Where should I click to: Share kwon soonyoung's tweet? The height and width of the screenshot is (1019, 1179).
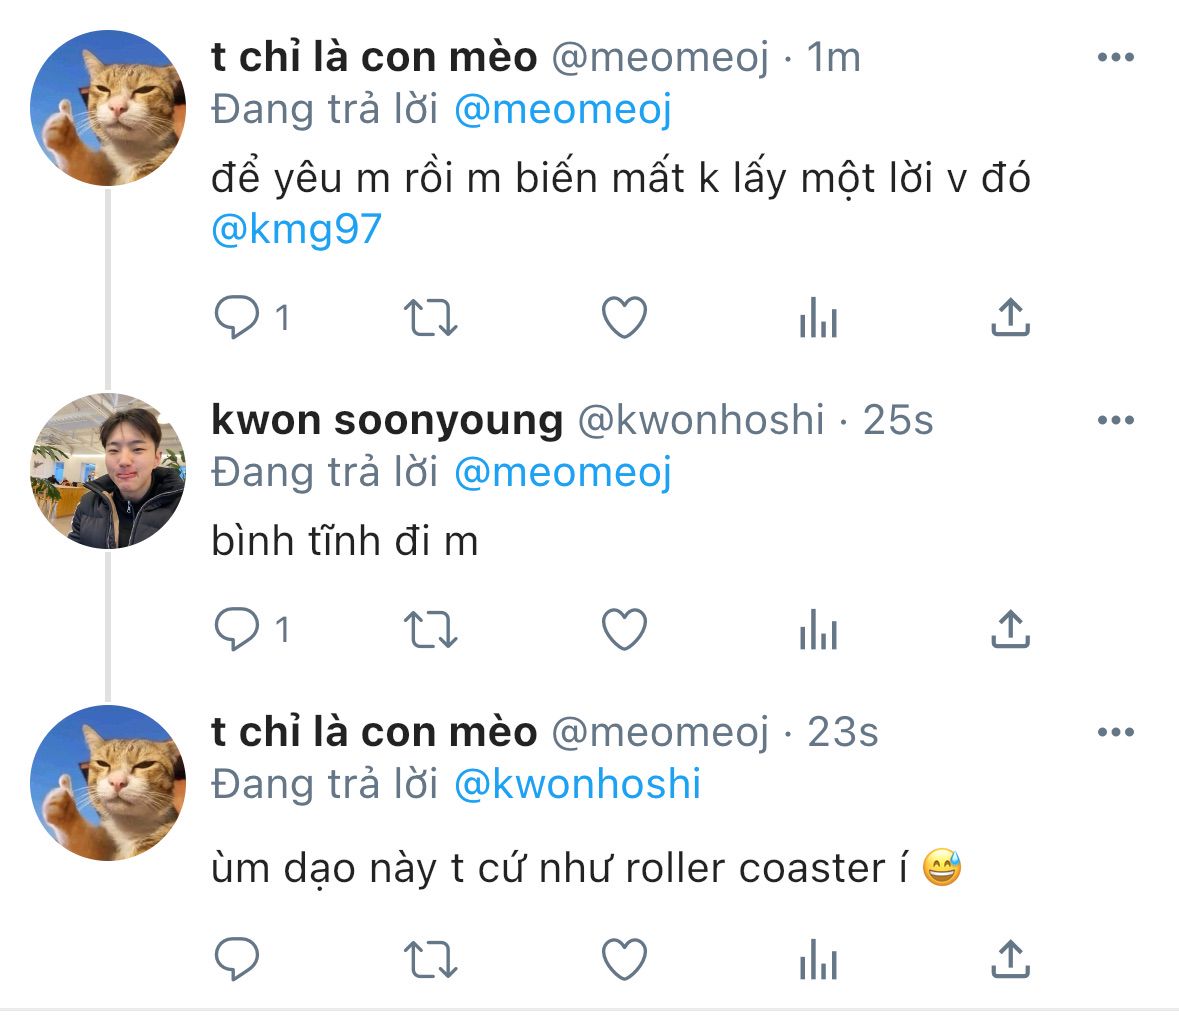(1010, 630)
